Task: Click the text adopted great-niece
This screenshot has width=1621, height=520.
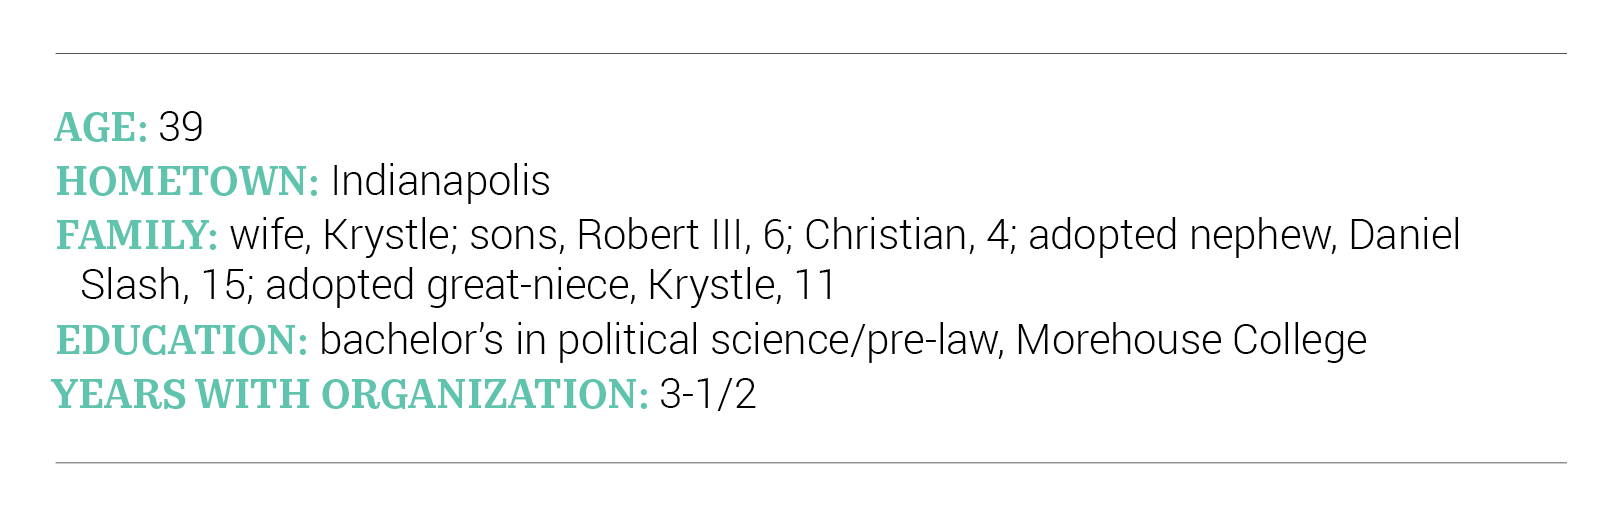Action: [449, 285]
